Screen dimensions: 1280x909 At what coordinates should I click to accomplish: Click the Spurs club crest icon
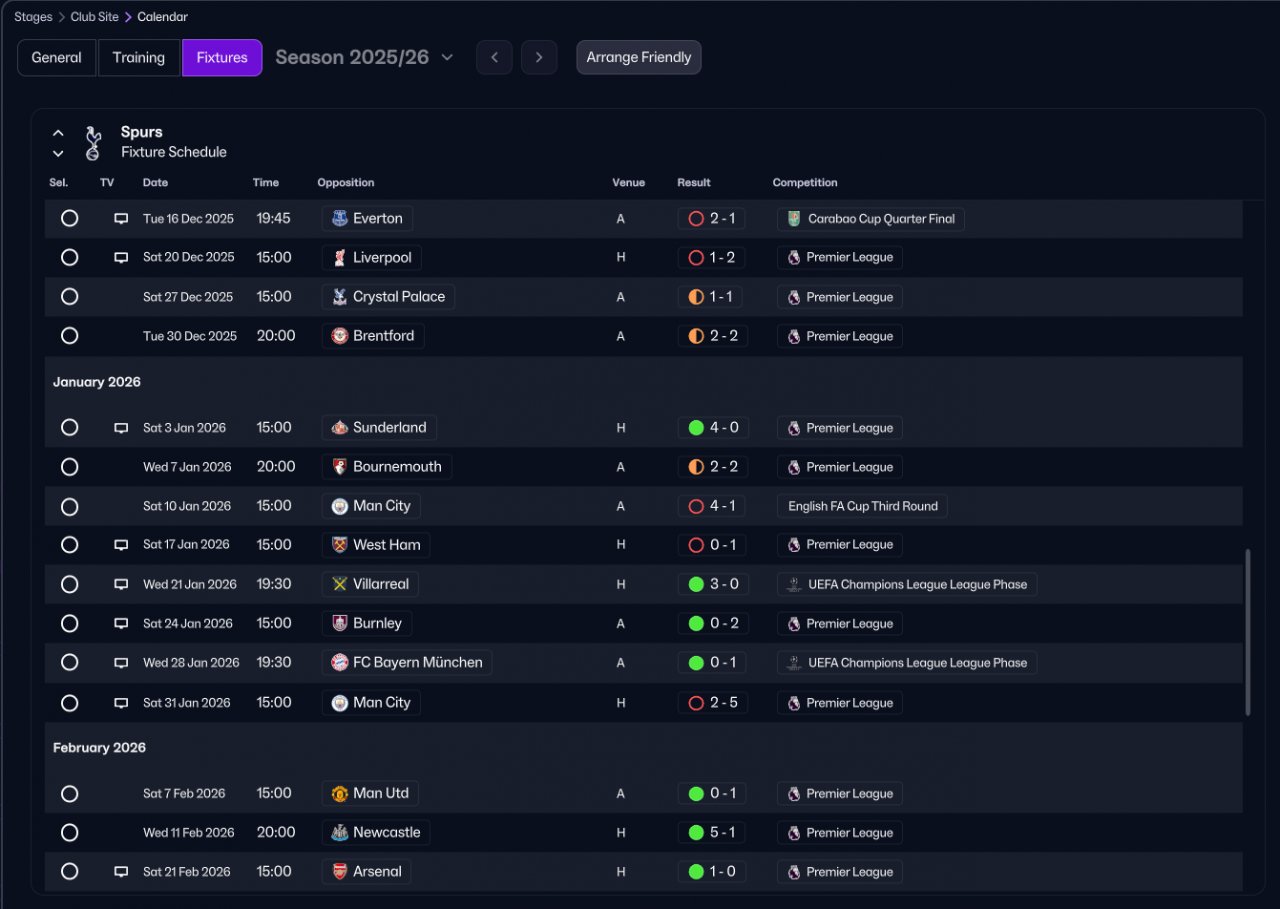pyautogui.click(x=93, y=143)
